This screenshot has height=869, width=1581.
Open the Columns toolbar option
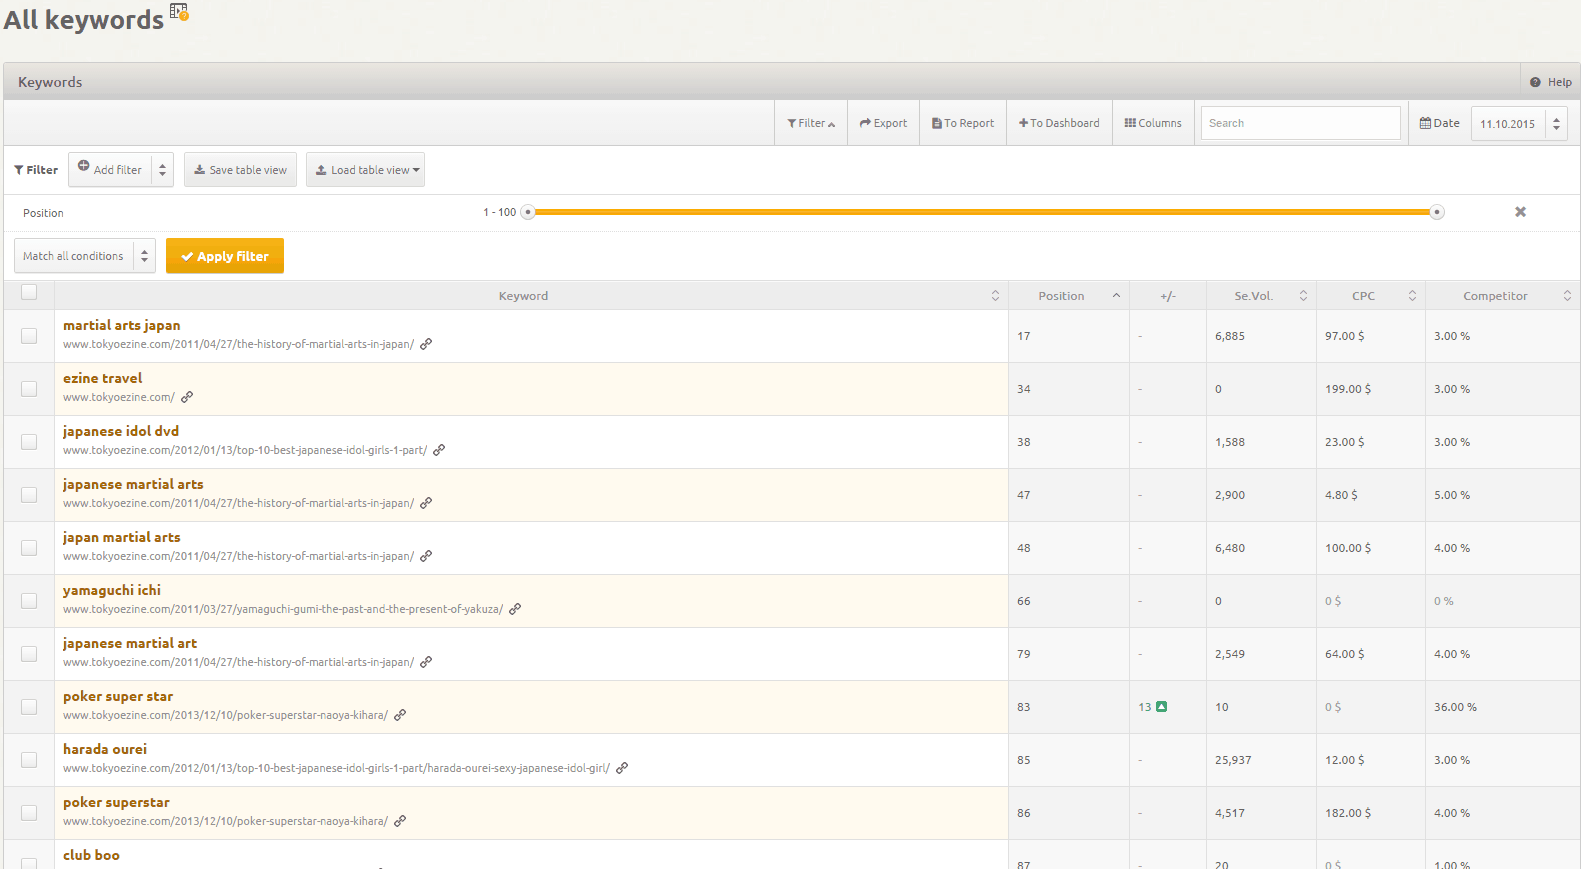coord(1153,123)
